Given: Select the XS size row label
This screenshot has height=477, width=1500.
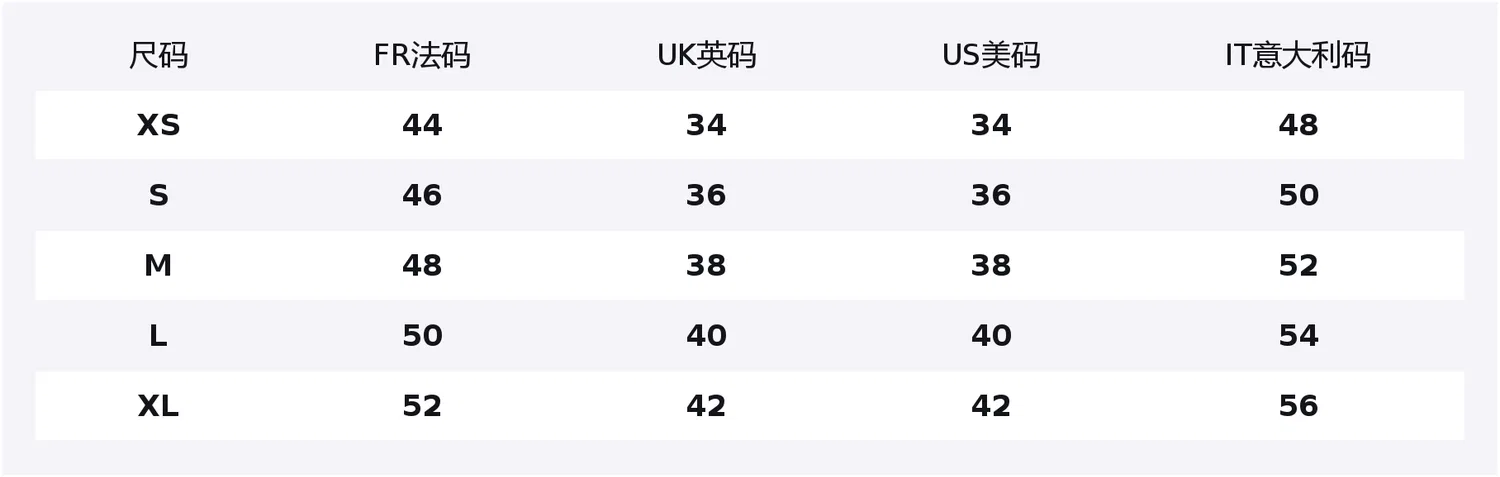Looking at the screenshot, I should 158,125.
